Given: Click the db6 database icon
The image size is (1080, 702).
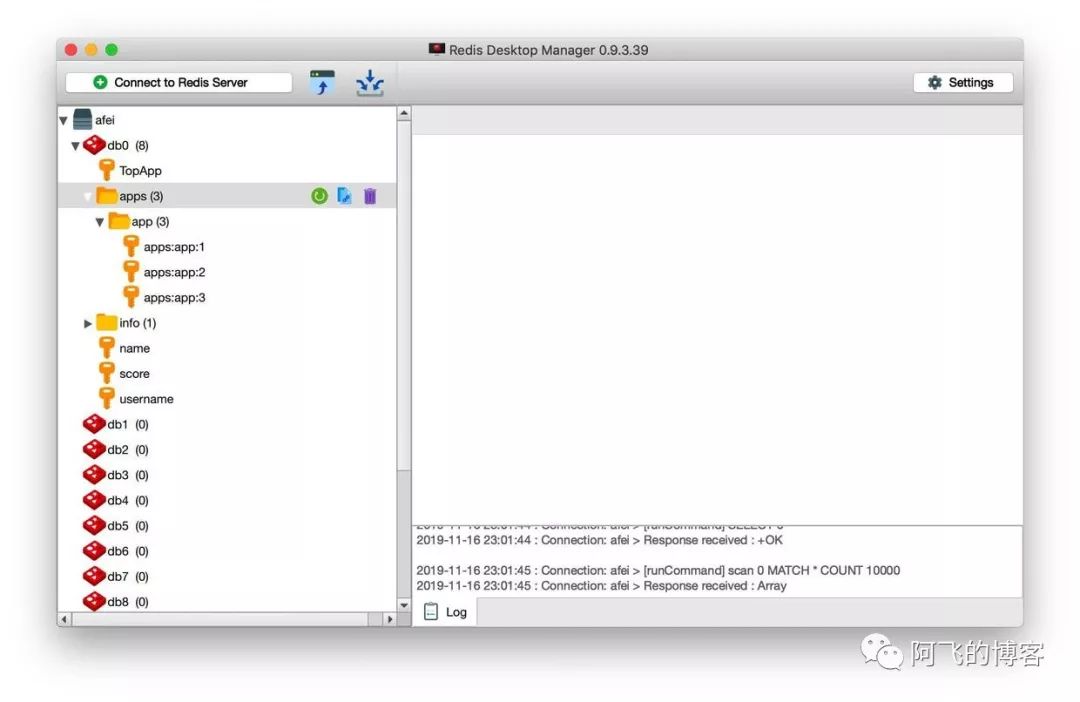Looking at the screenshot, I should [94, 551].
